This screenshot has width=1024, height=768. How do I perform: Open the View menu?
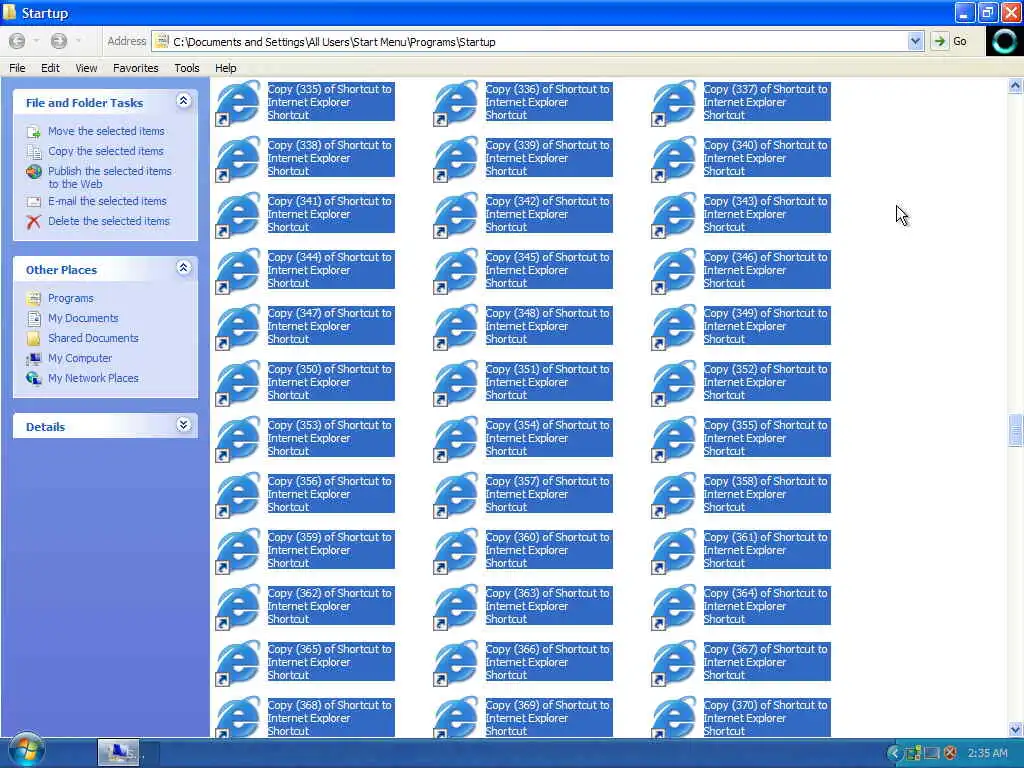[x=86, y=68]
